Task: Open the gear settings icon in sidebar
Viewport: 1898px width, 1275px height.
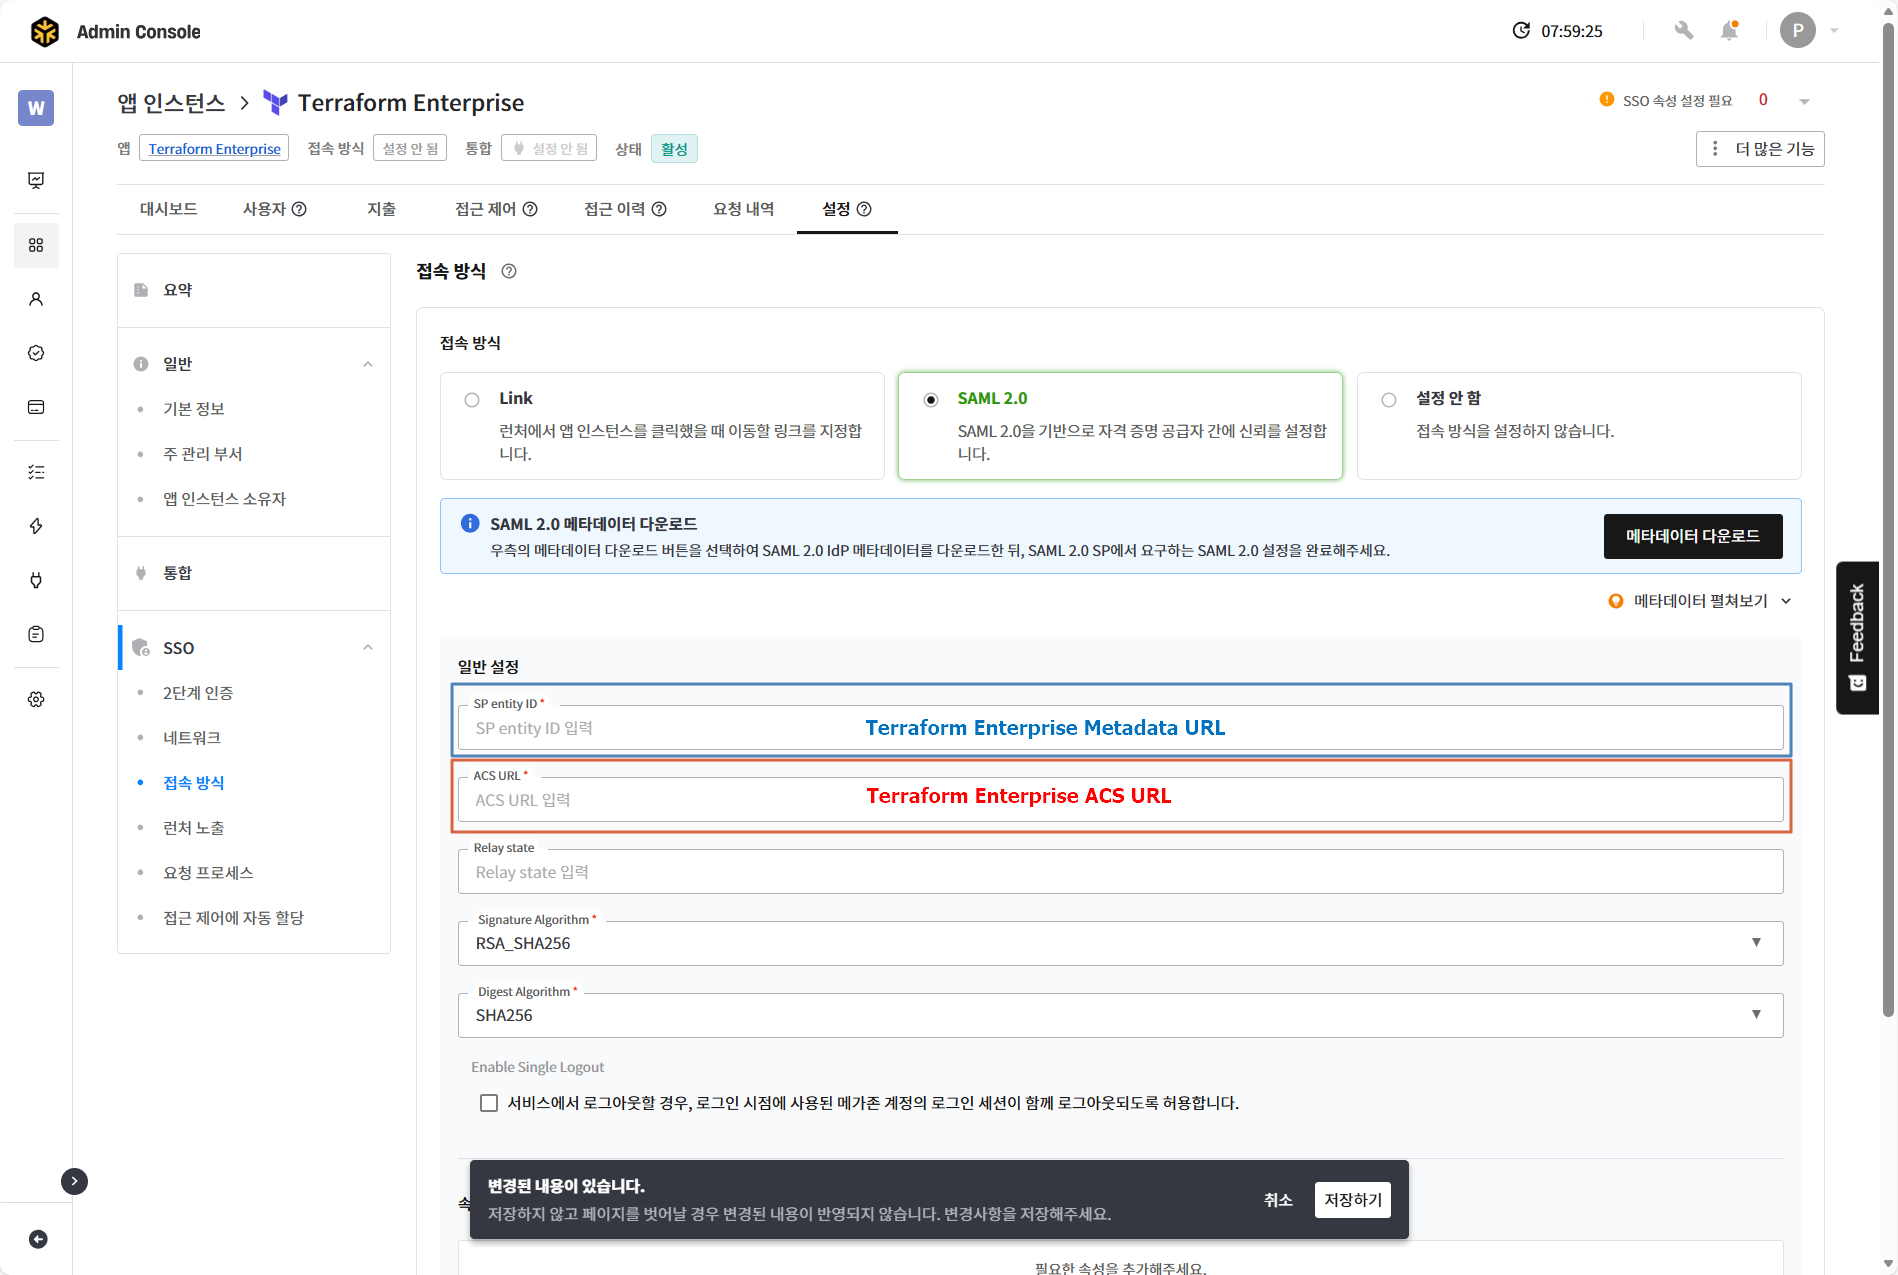Action: click(x=36, y=699)
